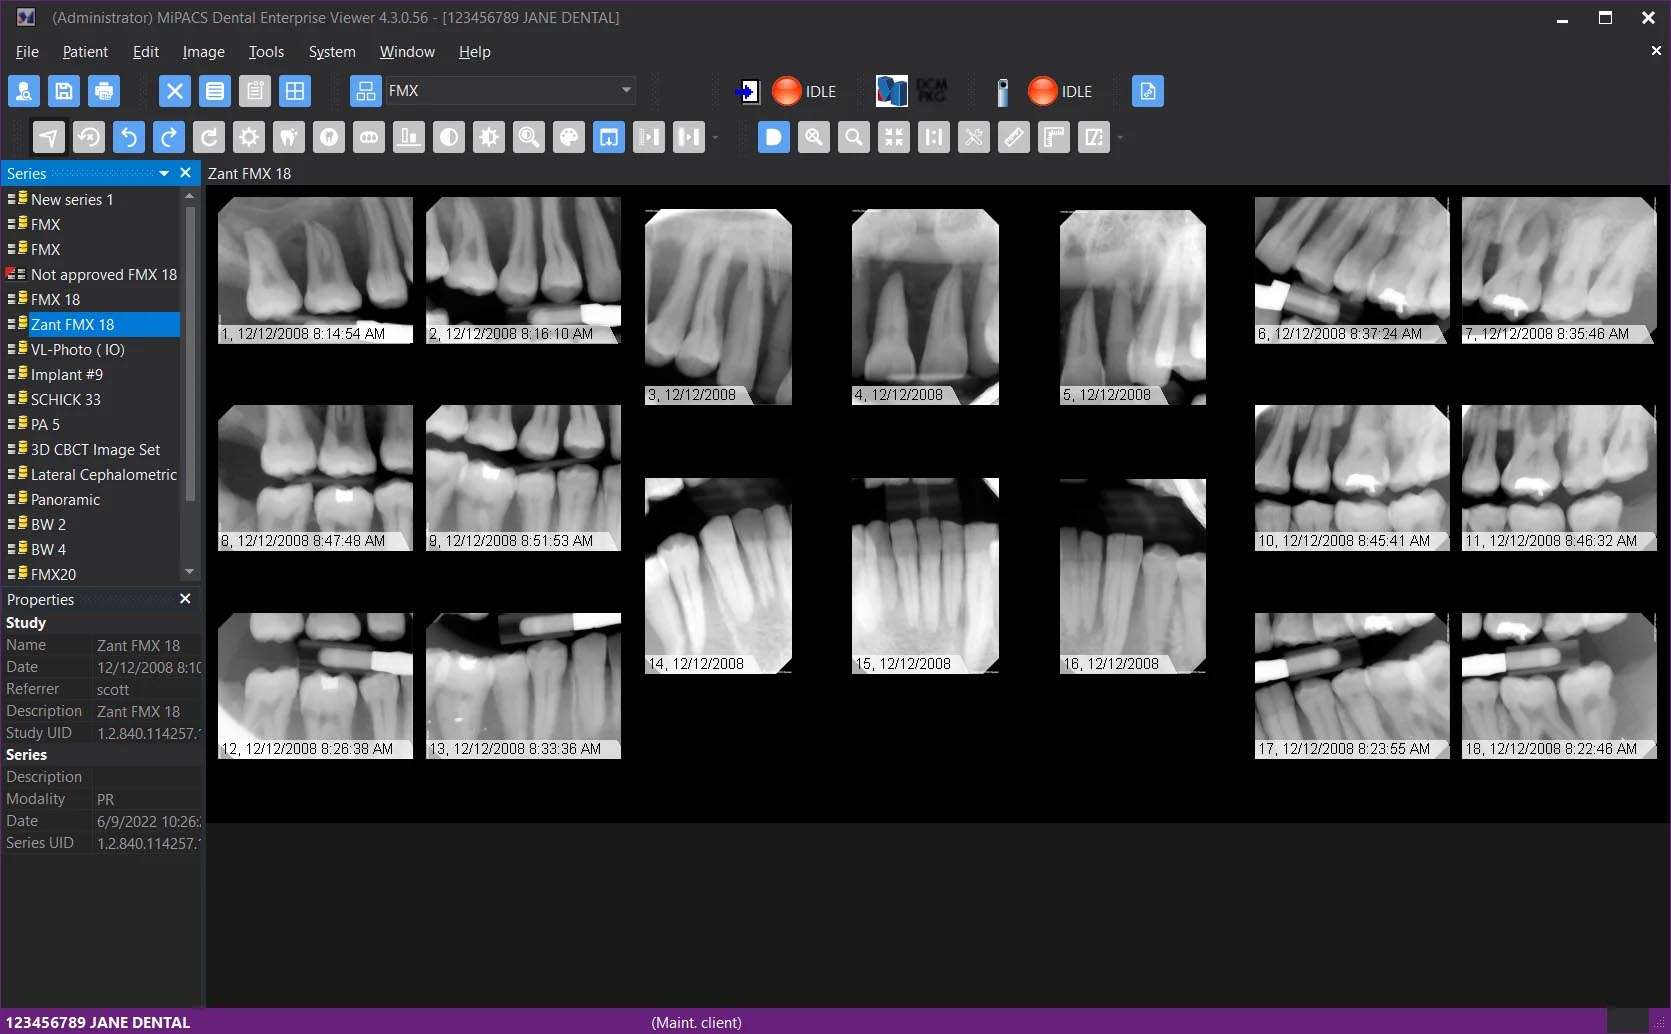
Task: Open the Patient menu
Action: pyautogui.click(x=85, y=52)
